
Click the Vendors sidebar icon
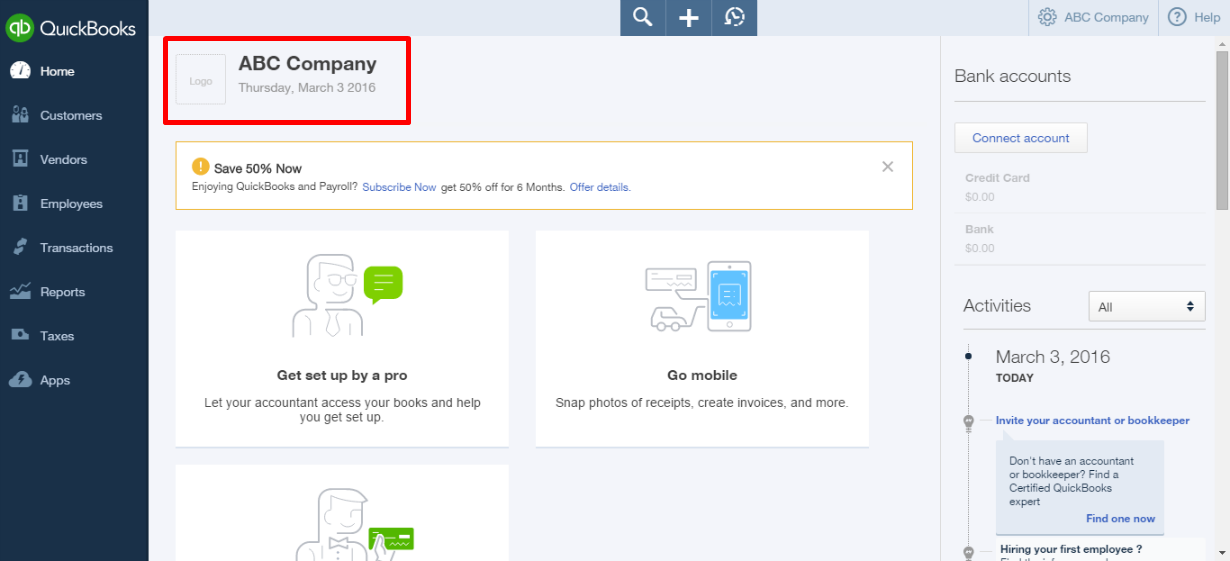[20, 159]
